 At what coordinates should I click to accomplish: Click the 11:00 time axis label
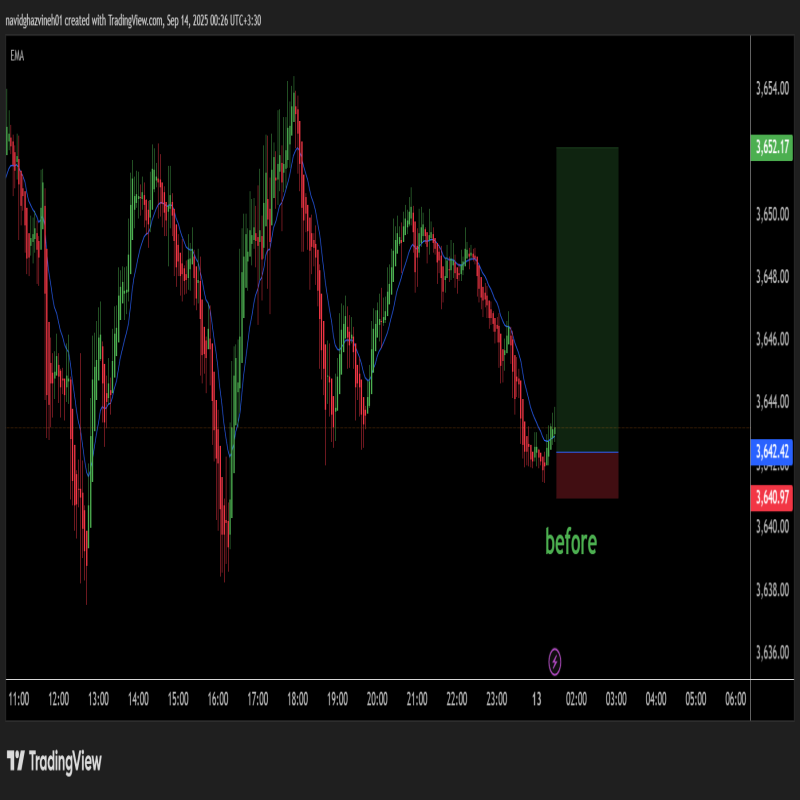point(19,699)
